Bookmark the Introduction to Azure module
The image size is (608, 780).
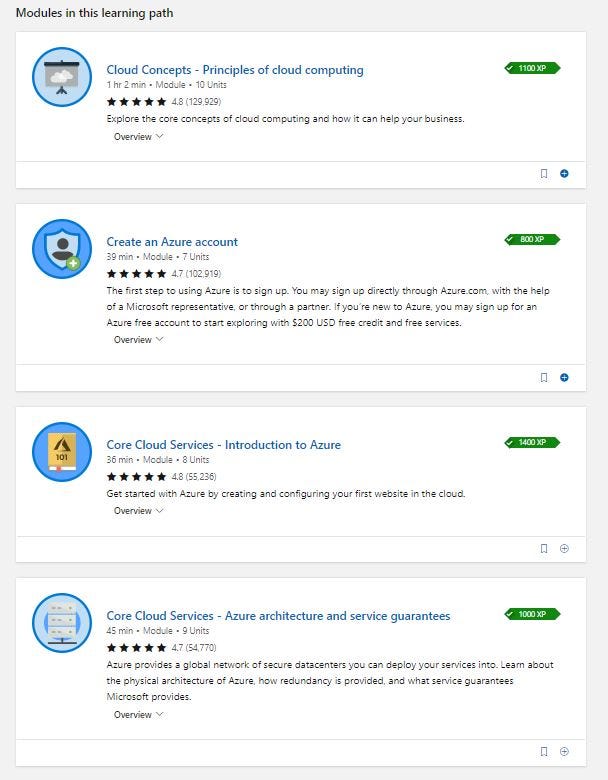coord(544,548)
